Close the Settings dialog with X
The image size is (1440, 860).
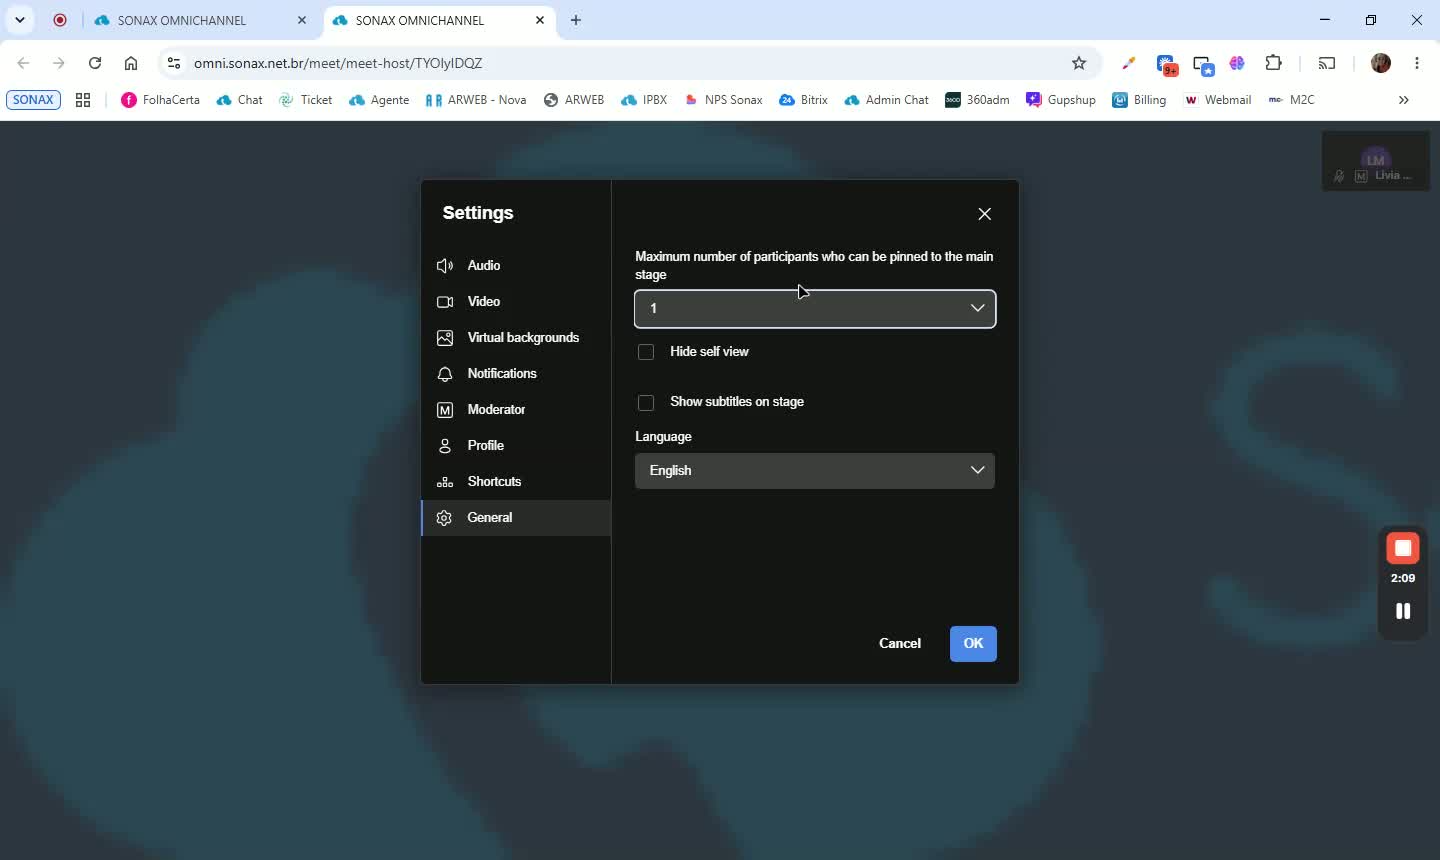tap(985, 214)
